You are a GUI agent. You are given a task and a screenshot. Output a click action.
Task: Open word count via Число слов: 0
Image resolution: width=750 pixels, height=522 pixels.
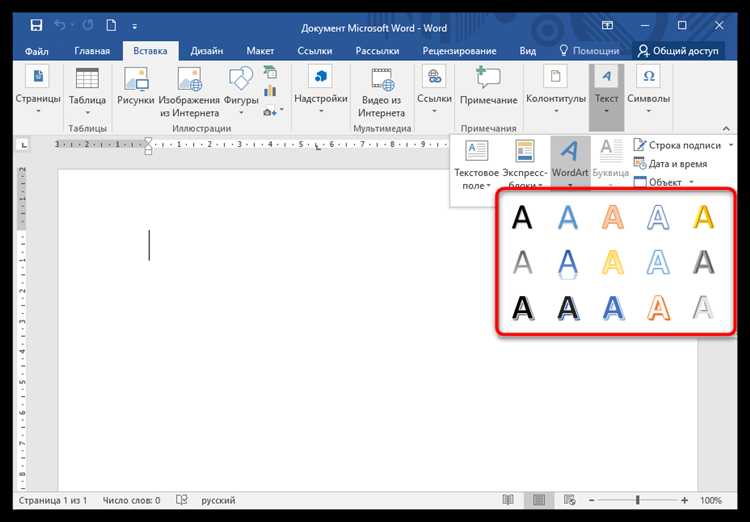pyautogui.click(x=131, y=500)
